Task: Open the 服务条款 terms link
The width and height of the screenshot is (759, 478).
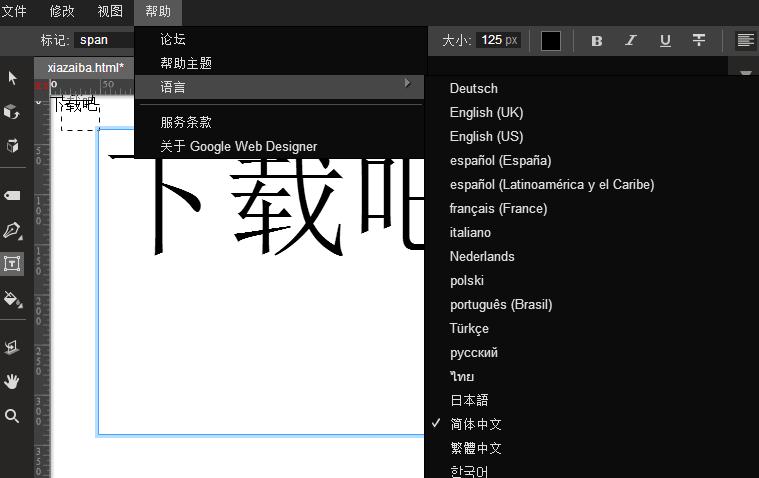Action: 186,122
